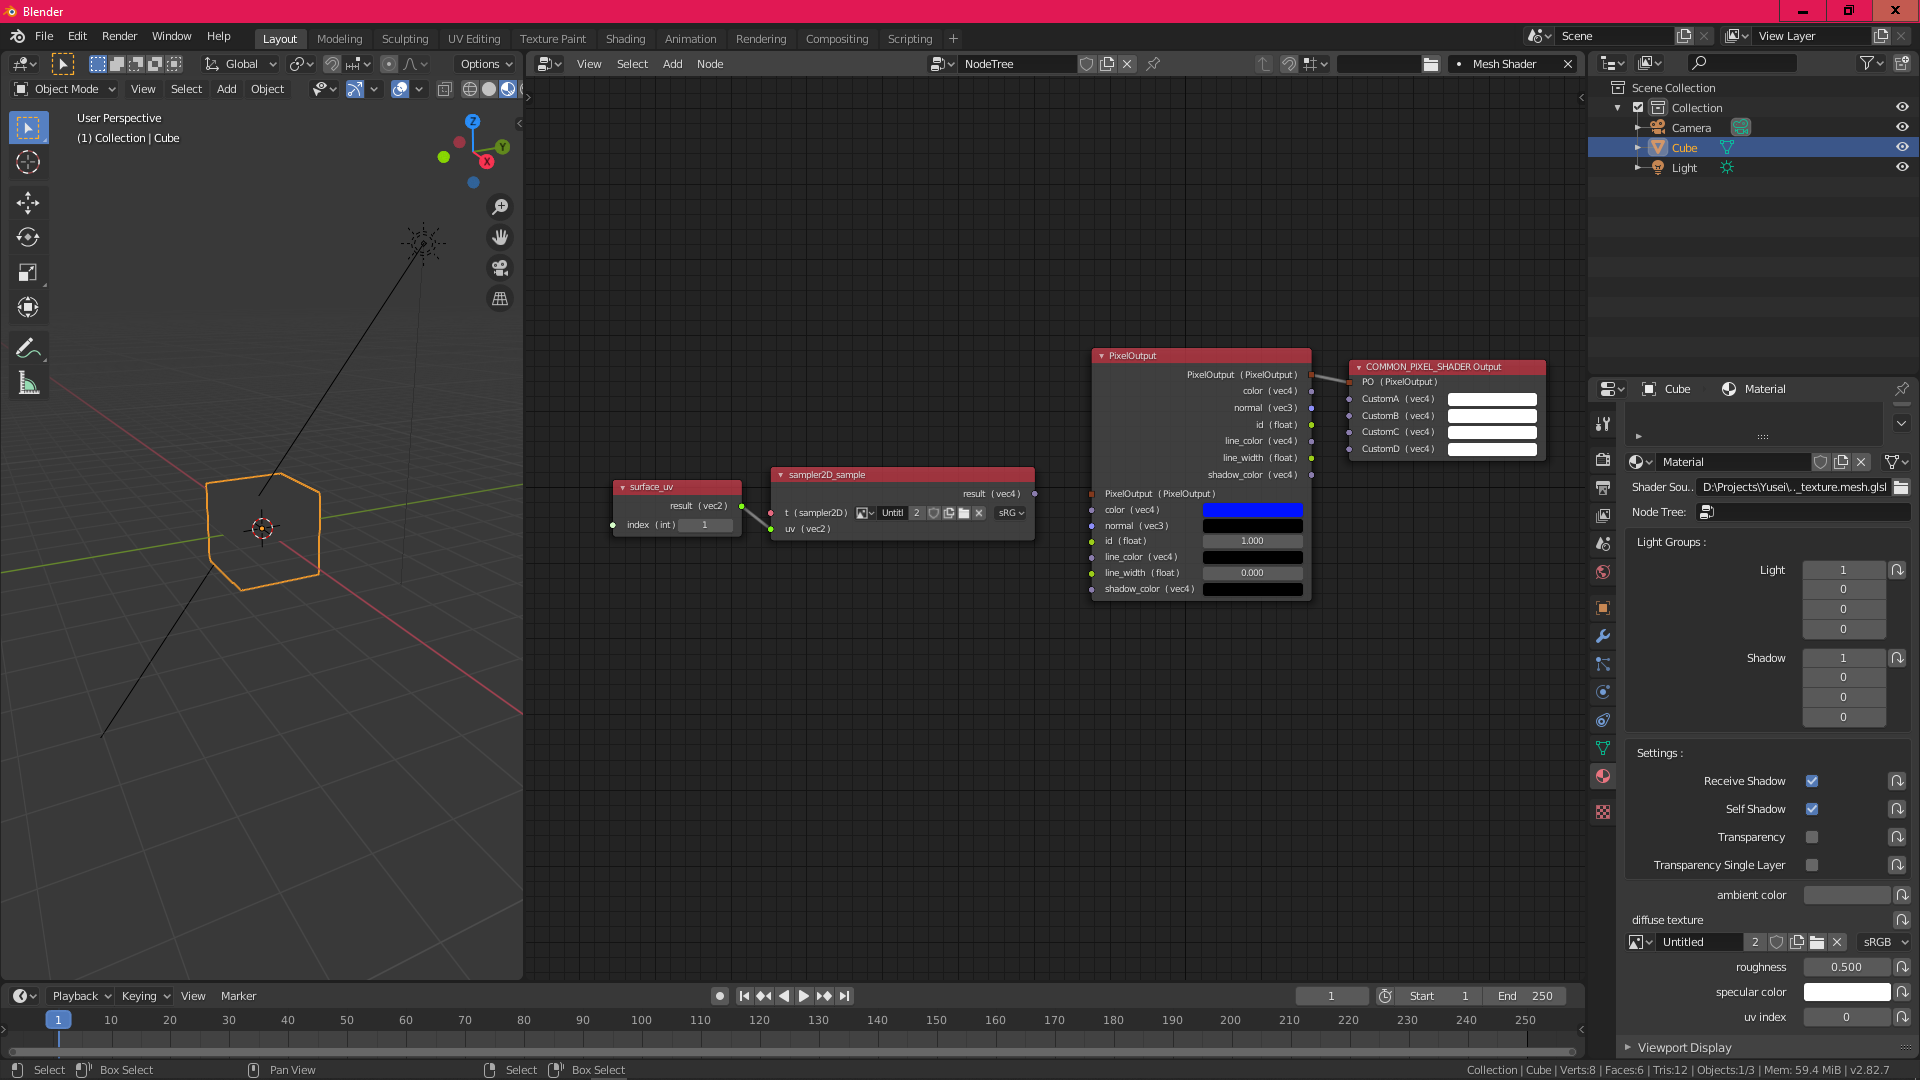Jump to timeline end frame button
The image size is (1920, 1080).
845,996
